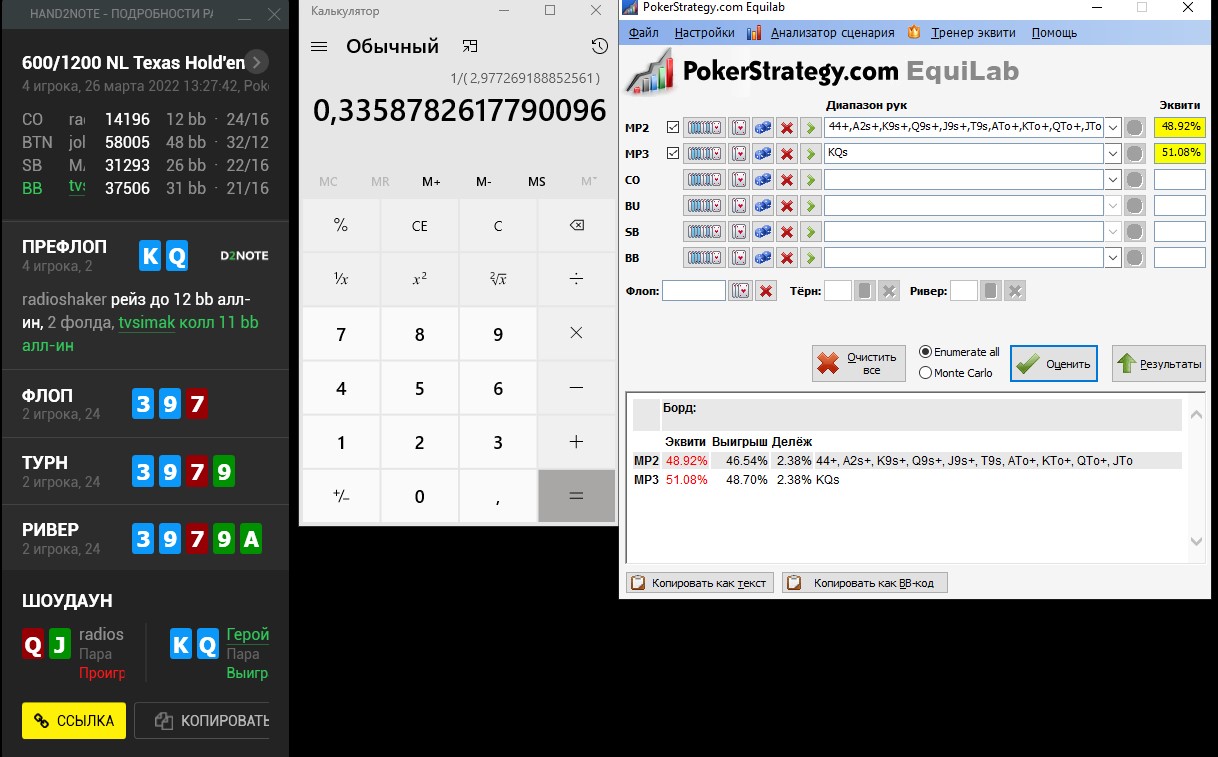This screenshot has width=1218, height=757.
Task: Toggle Calculator keep-on-top mode icon
Action: click(470, 47)
